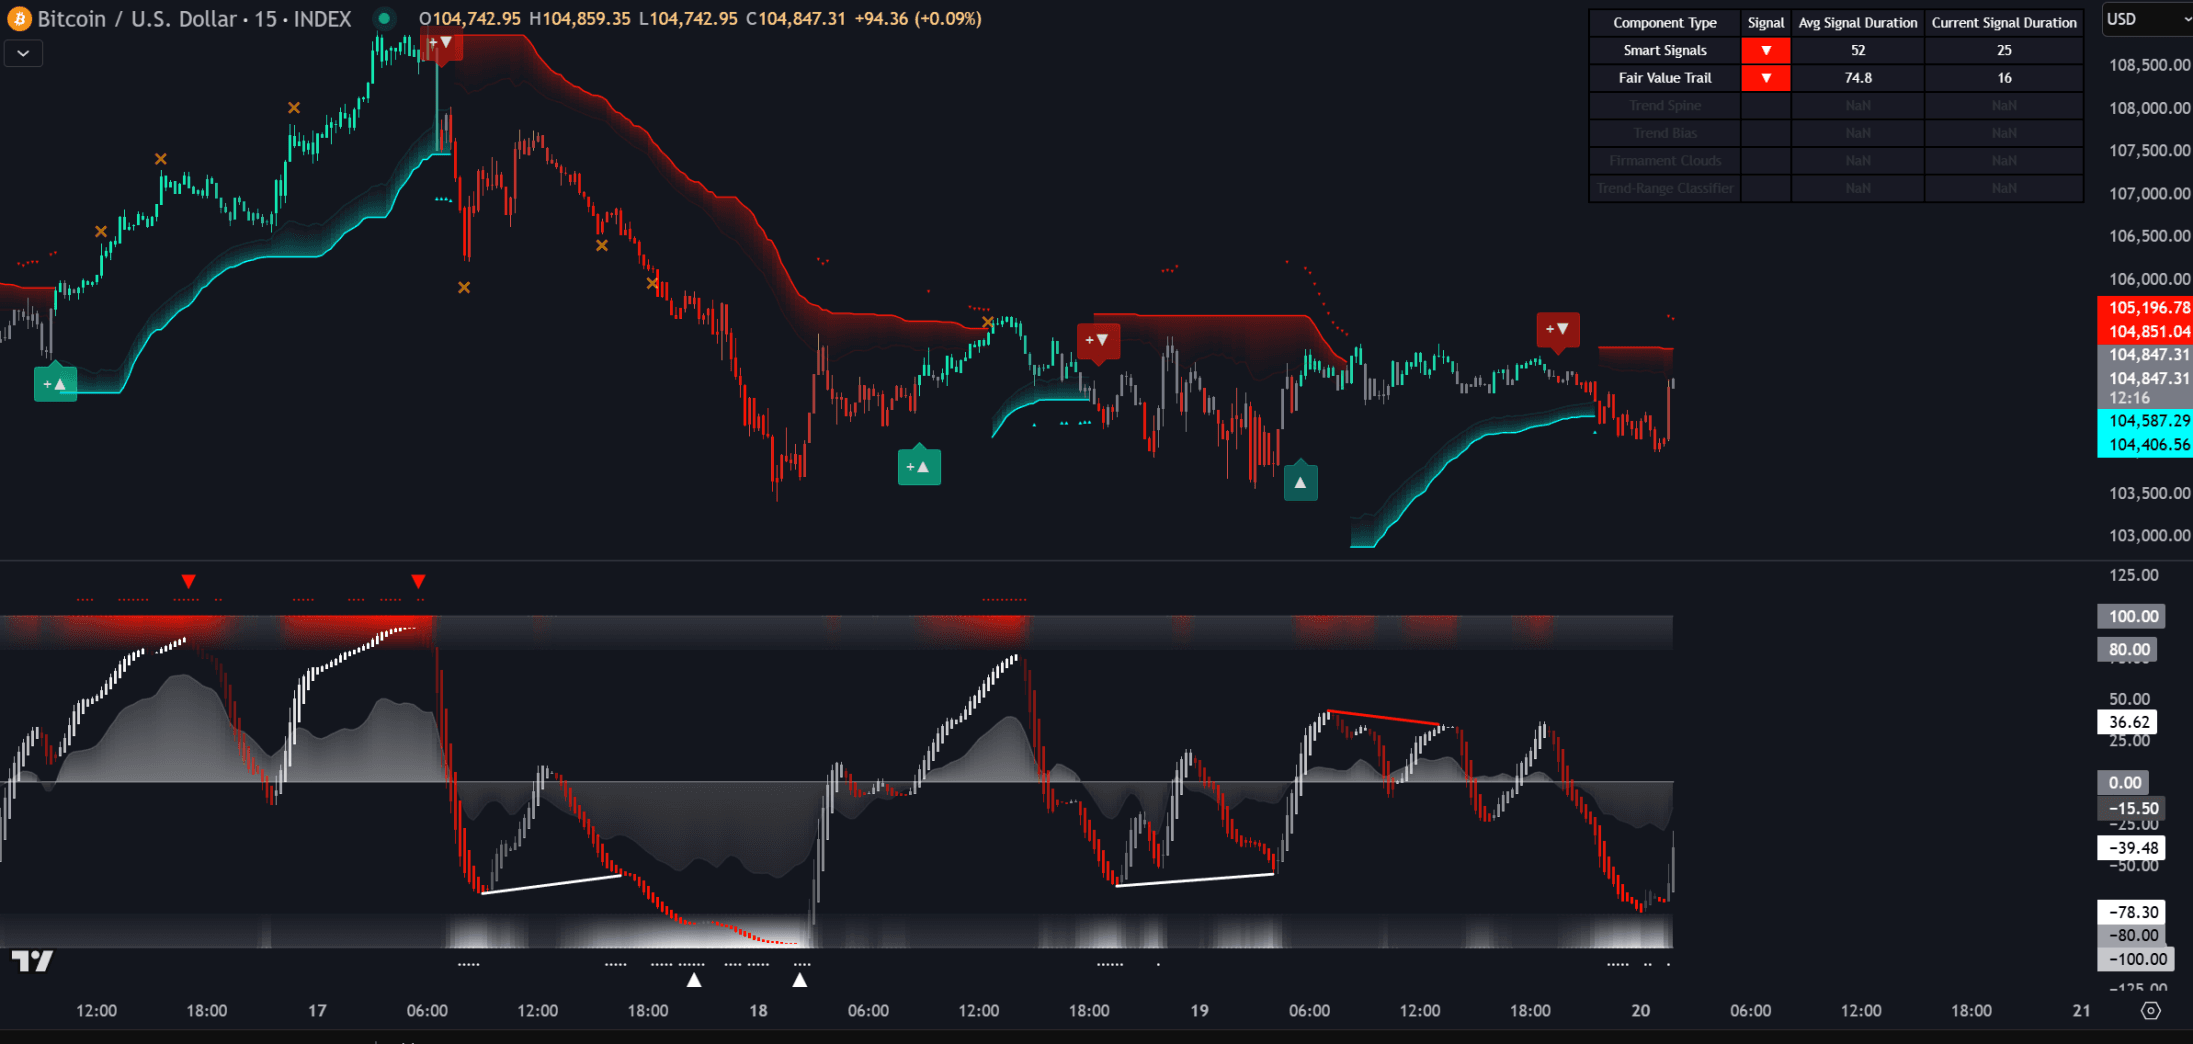
Task: Select the rightmost red sell signal label
Action: coord(1557,329)
